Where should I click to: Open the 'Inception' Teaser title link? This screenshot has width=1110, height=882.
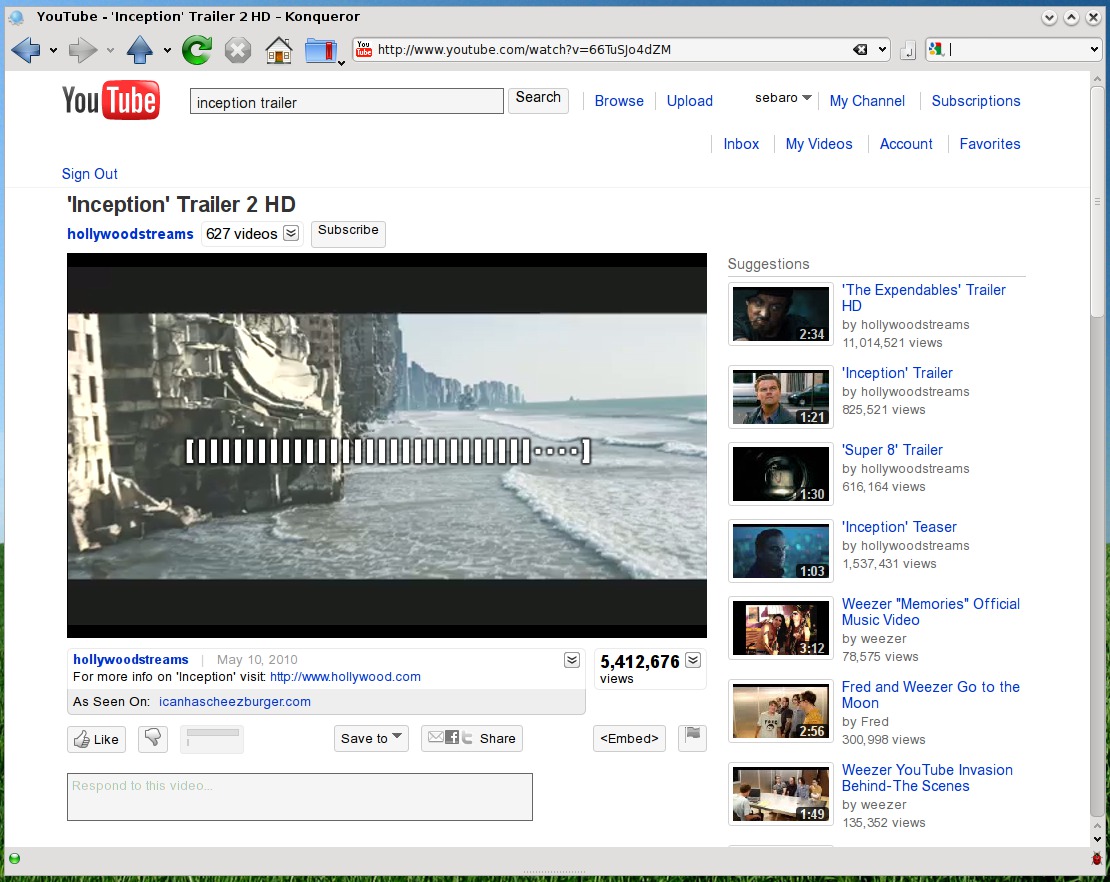(899, 527)
